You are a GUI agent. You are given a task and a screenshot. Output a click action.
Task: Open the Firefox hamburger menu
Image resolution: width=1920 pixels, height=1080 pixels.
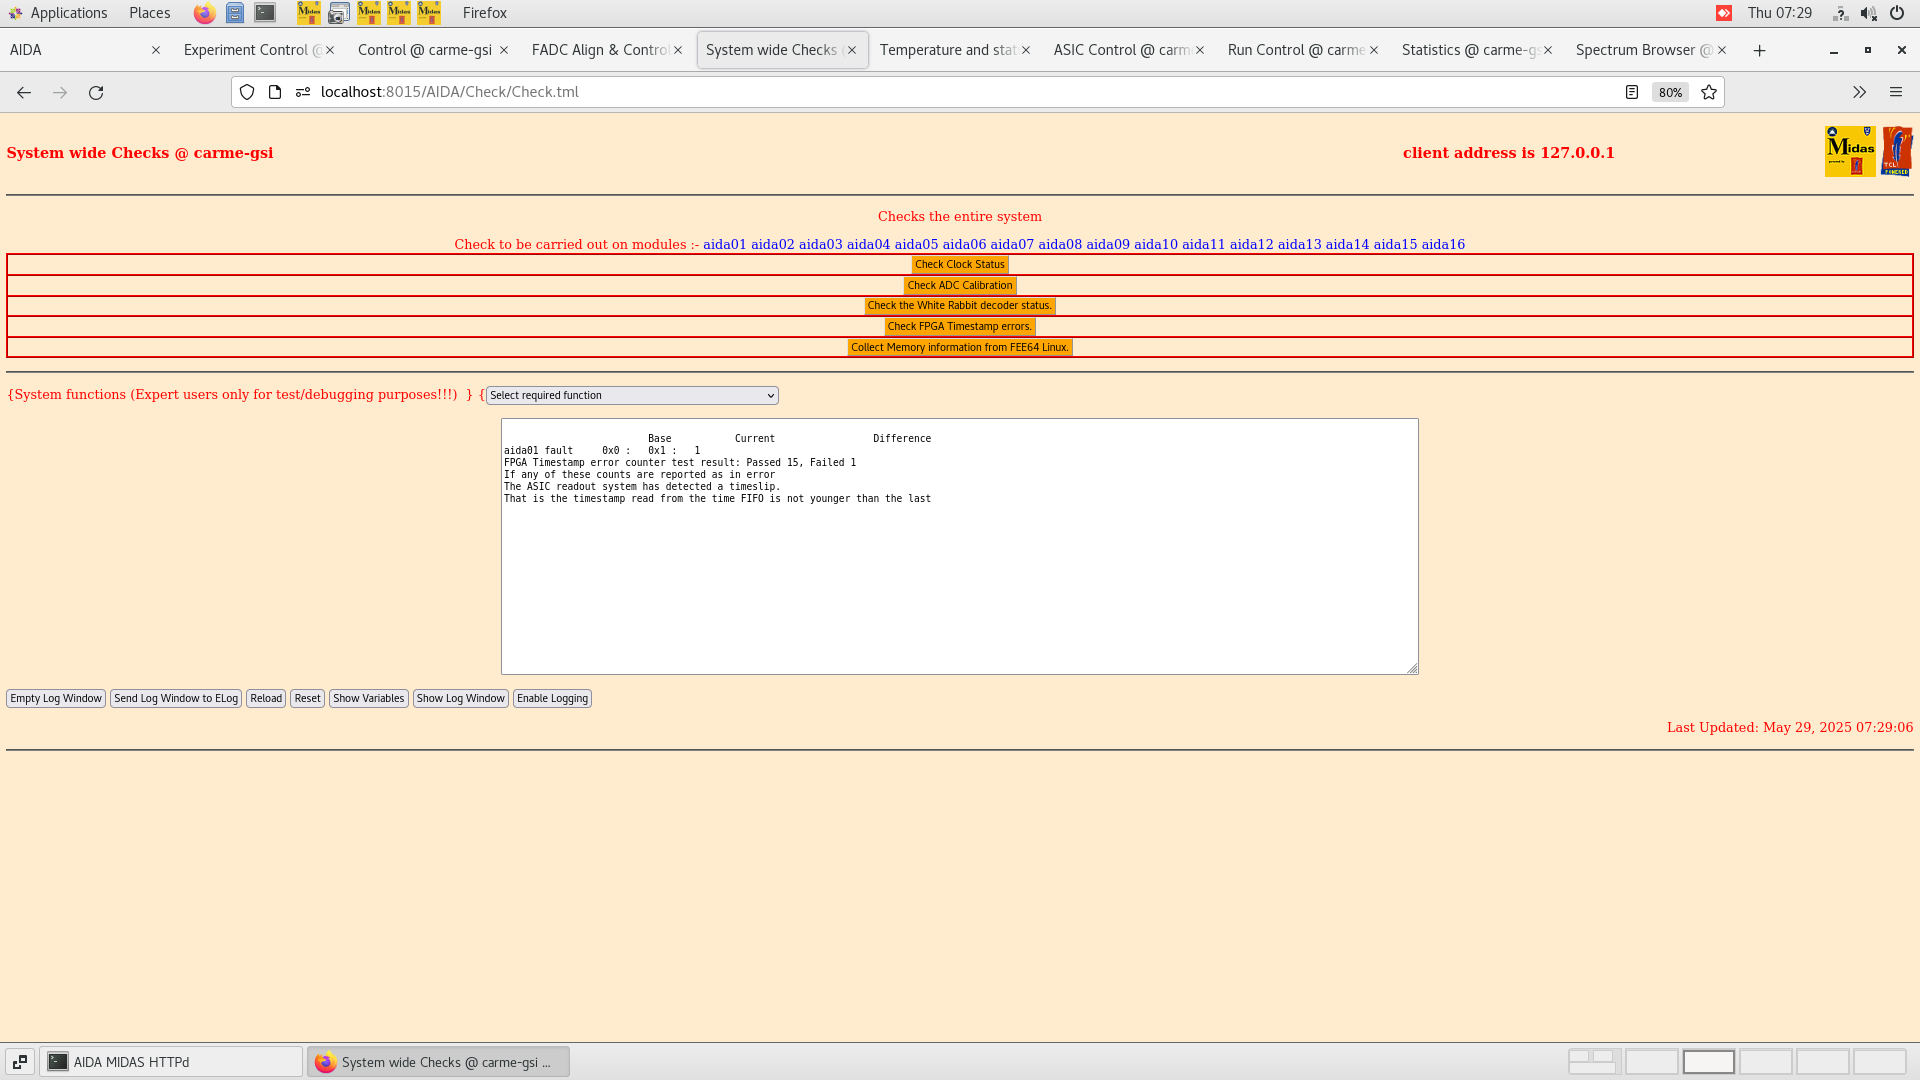[1896, 92]
